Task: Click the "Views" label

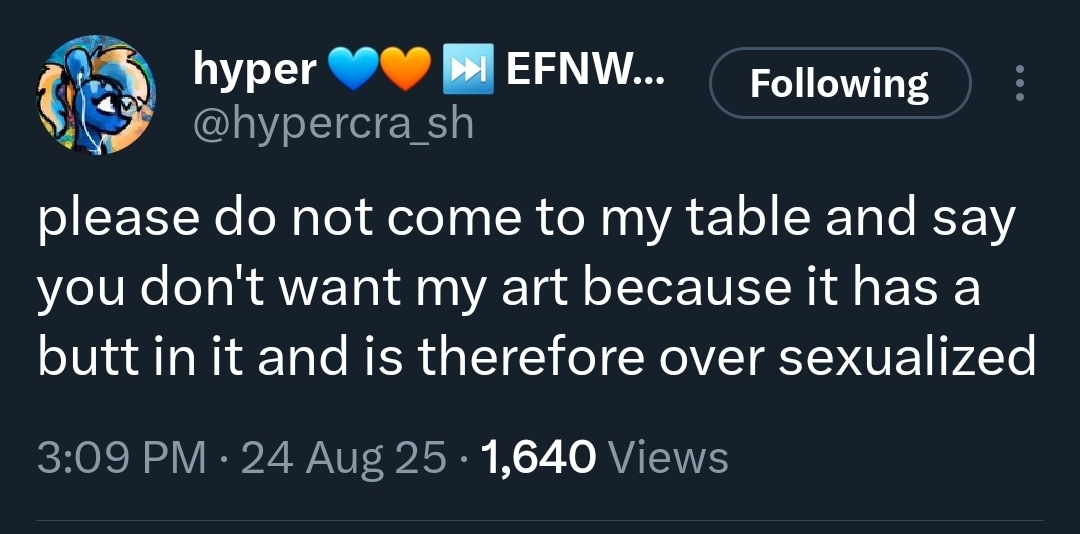Action: pyautogui.click(x=668, y=458)
